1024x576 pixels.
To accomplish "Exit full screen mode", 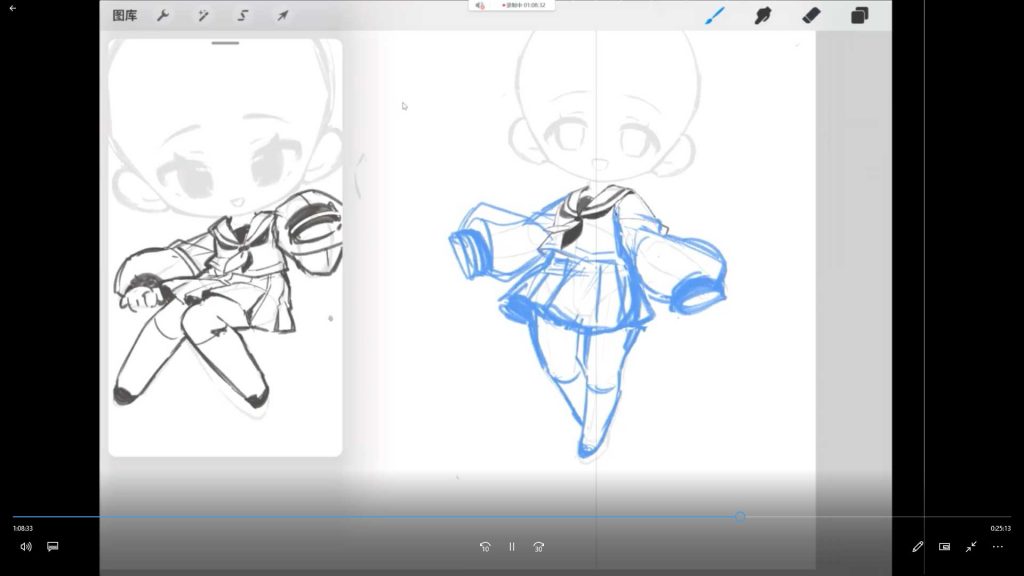I will [x=971, y=547].
